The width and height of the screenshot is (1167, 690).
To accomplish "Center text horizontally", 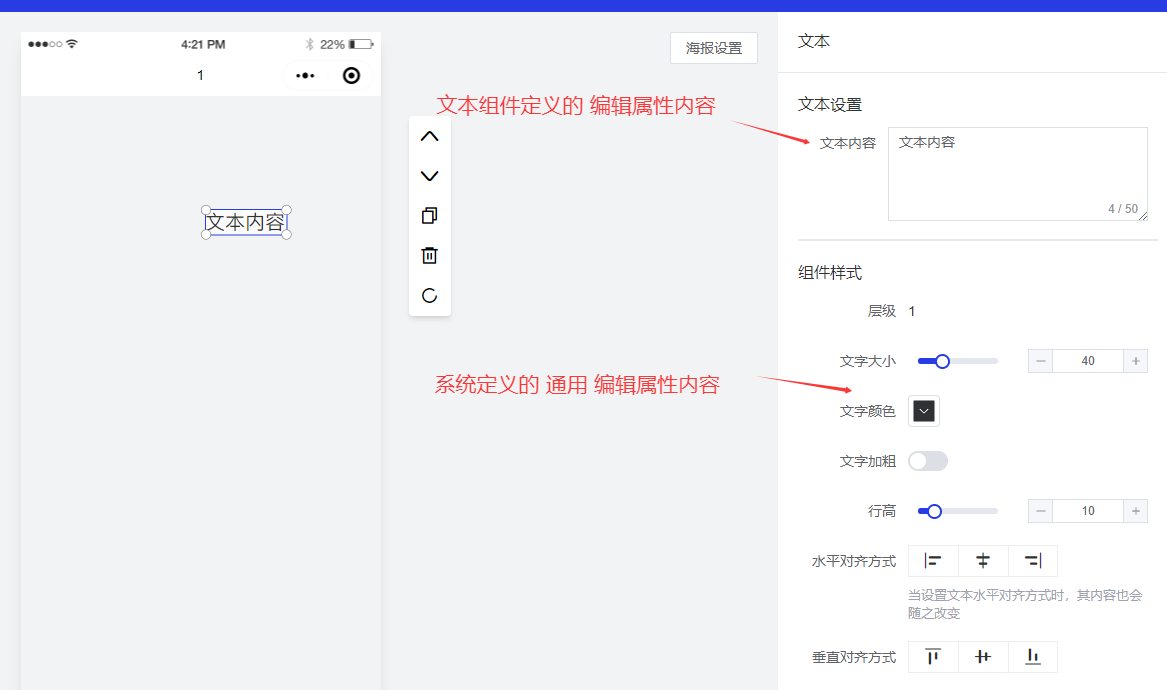I will coord(983,561).
